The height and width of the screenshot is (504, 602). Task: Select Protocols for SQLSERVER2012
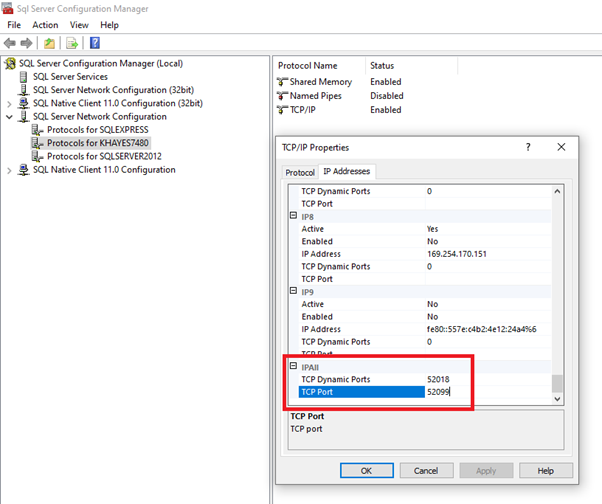click(x=104, y=156)
